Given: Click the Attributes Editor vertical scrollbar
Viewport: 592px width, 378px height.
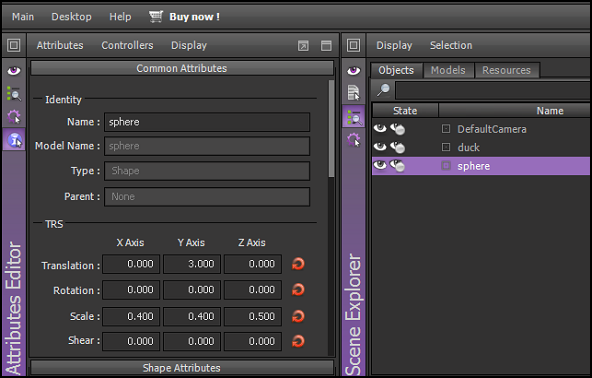Looking at the screenshot, I should pos(331,128).
